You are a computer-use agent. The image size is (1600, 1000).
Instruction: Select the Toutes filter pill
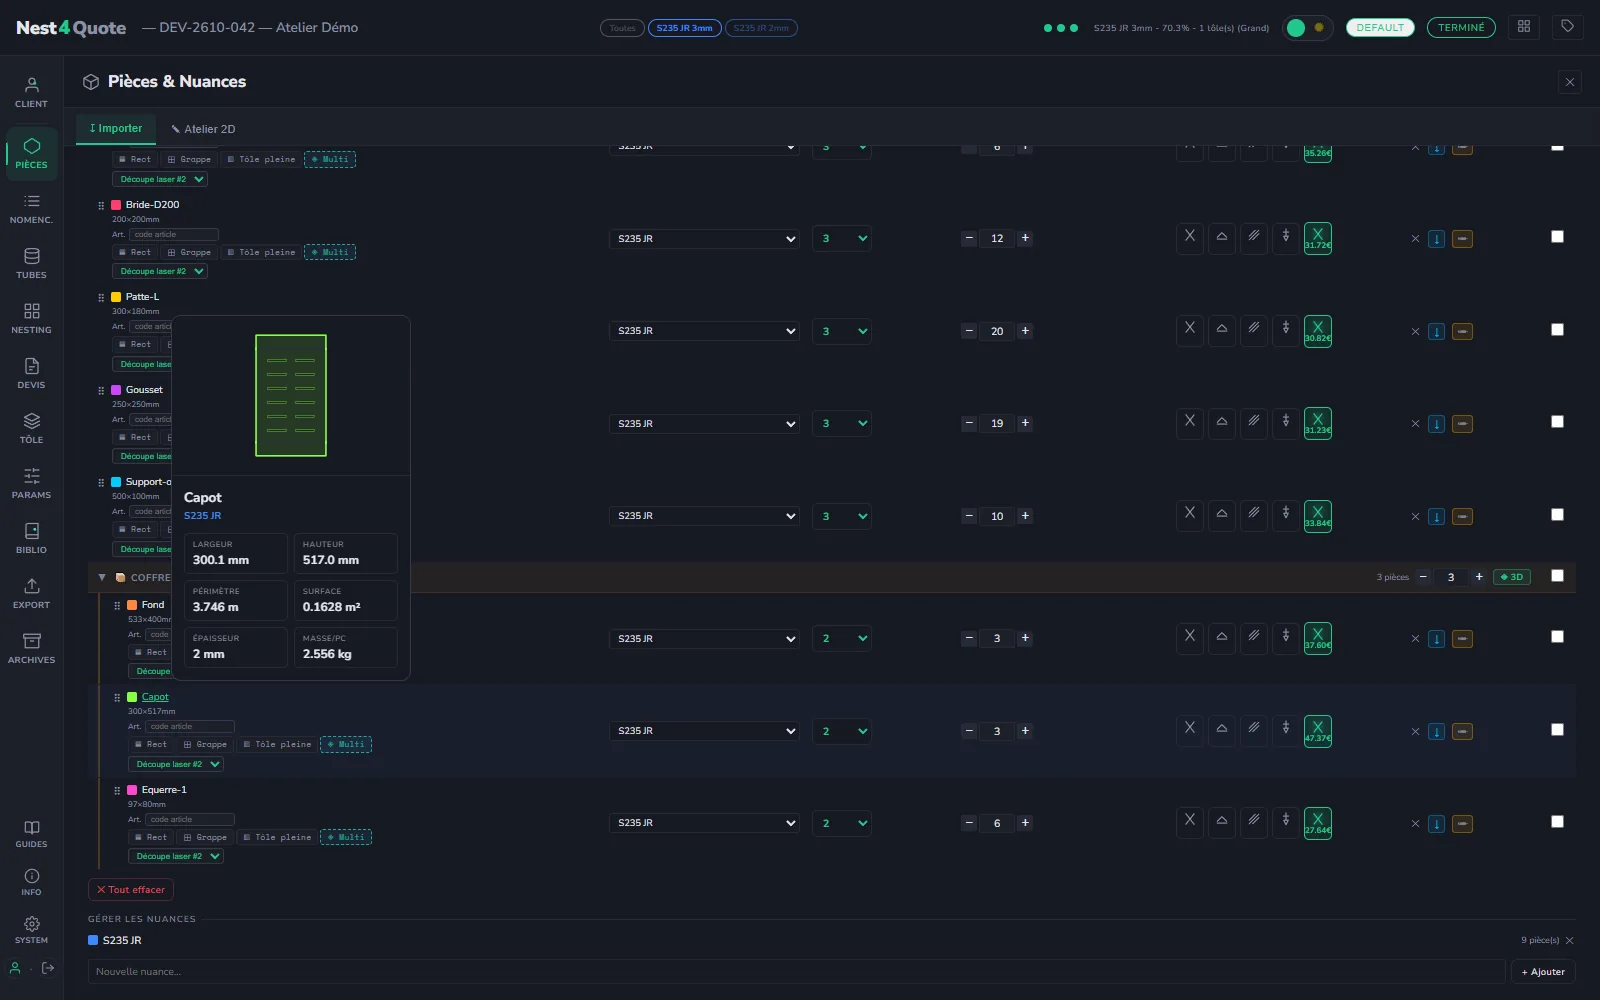tap(622, 28)
